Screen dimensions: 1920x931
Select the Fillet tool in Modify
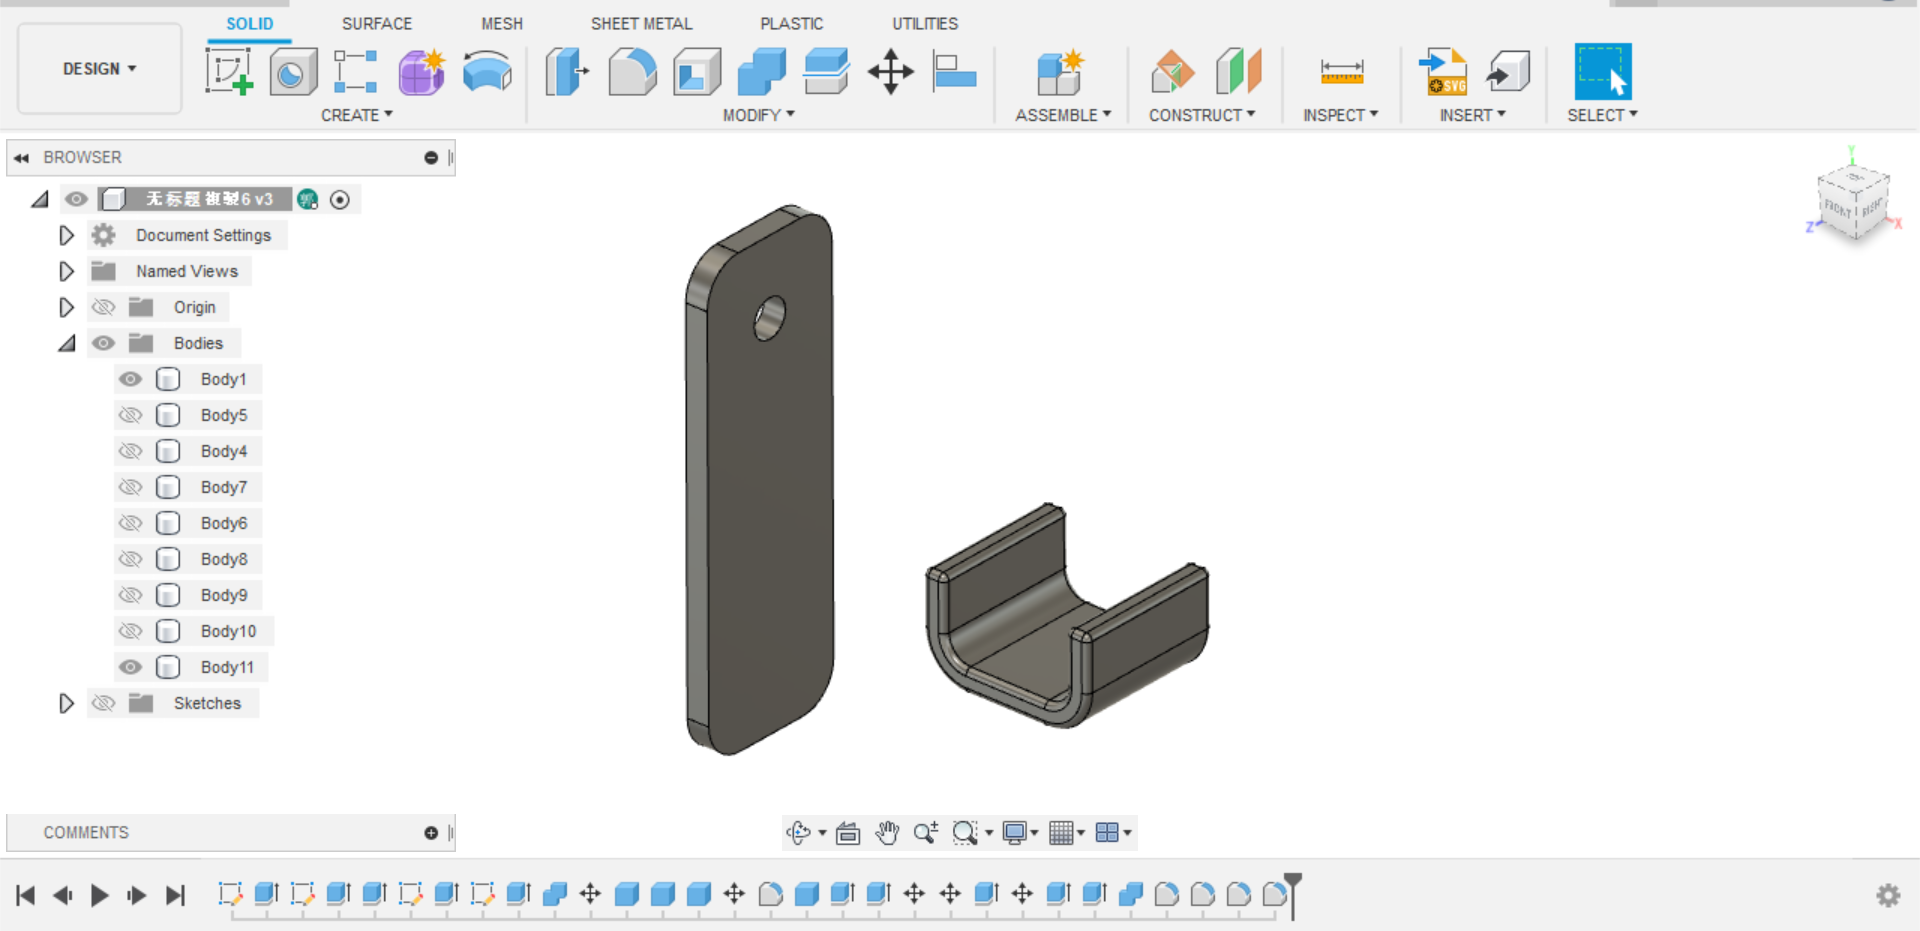click(632, 70)
